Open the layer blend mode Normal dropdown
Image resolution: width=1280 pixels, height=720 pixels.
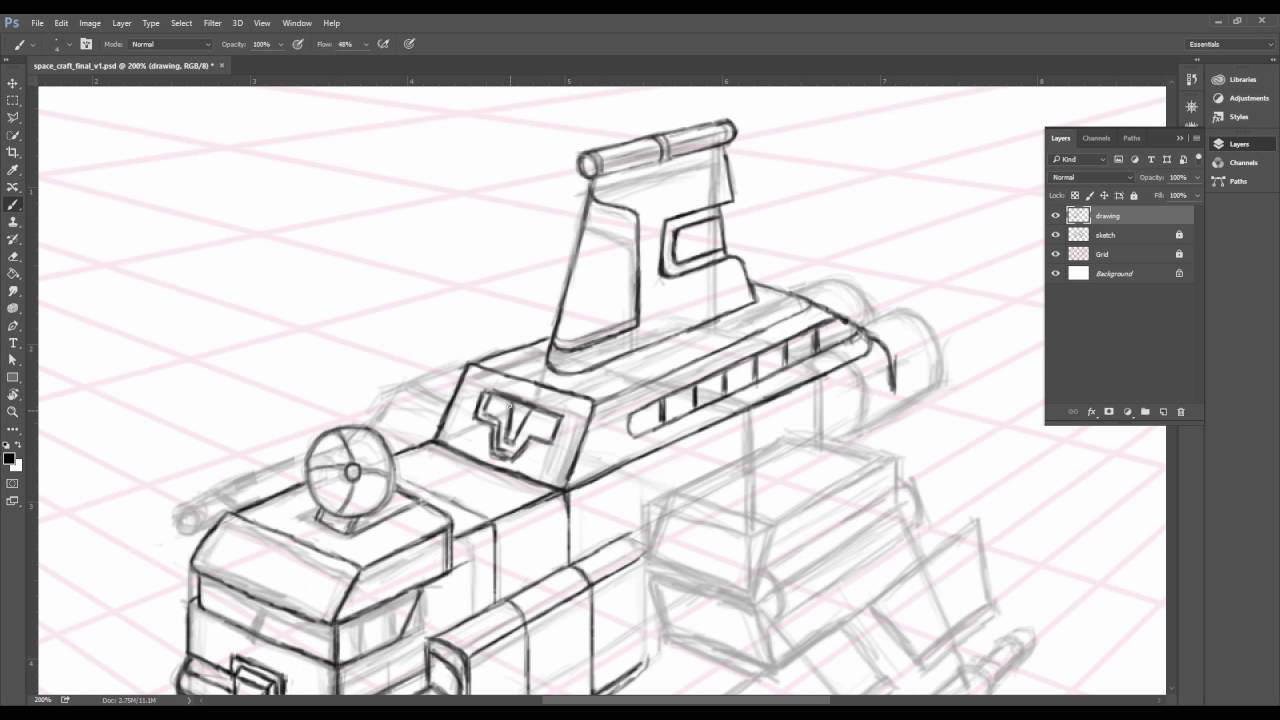[x=1092, y=177]
